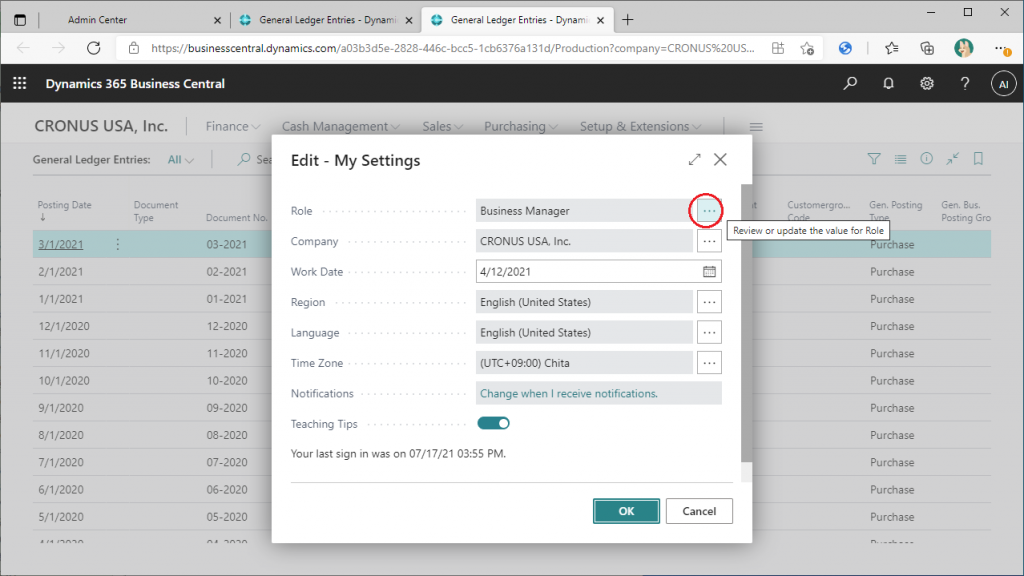Open browser Collections
The width and height of the screenshot is (1024, 576).
click(927, 48)
